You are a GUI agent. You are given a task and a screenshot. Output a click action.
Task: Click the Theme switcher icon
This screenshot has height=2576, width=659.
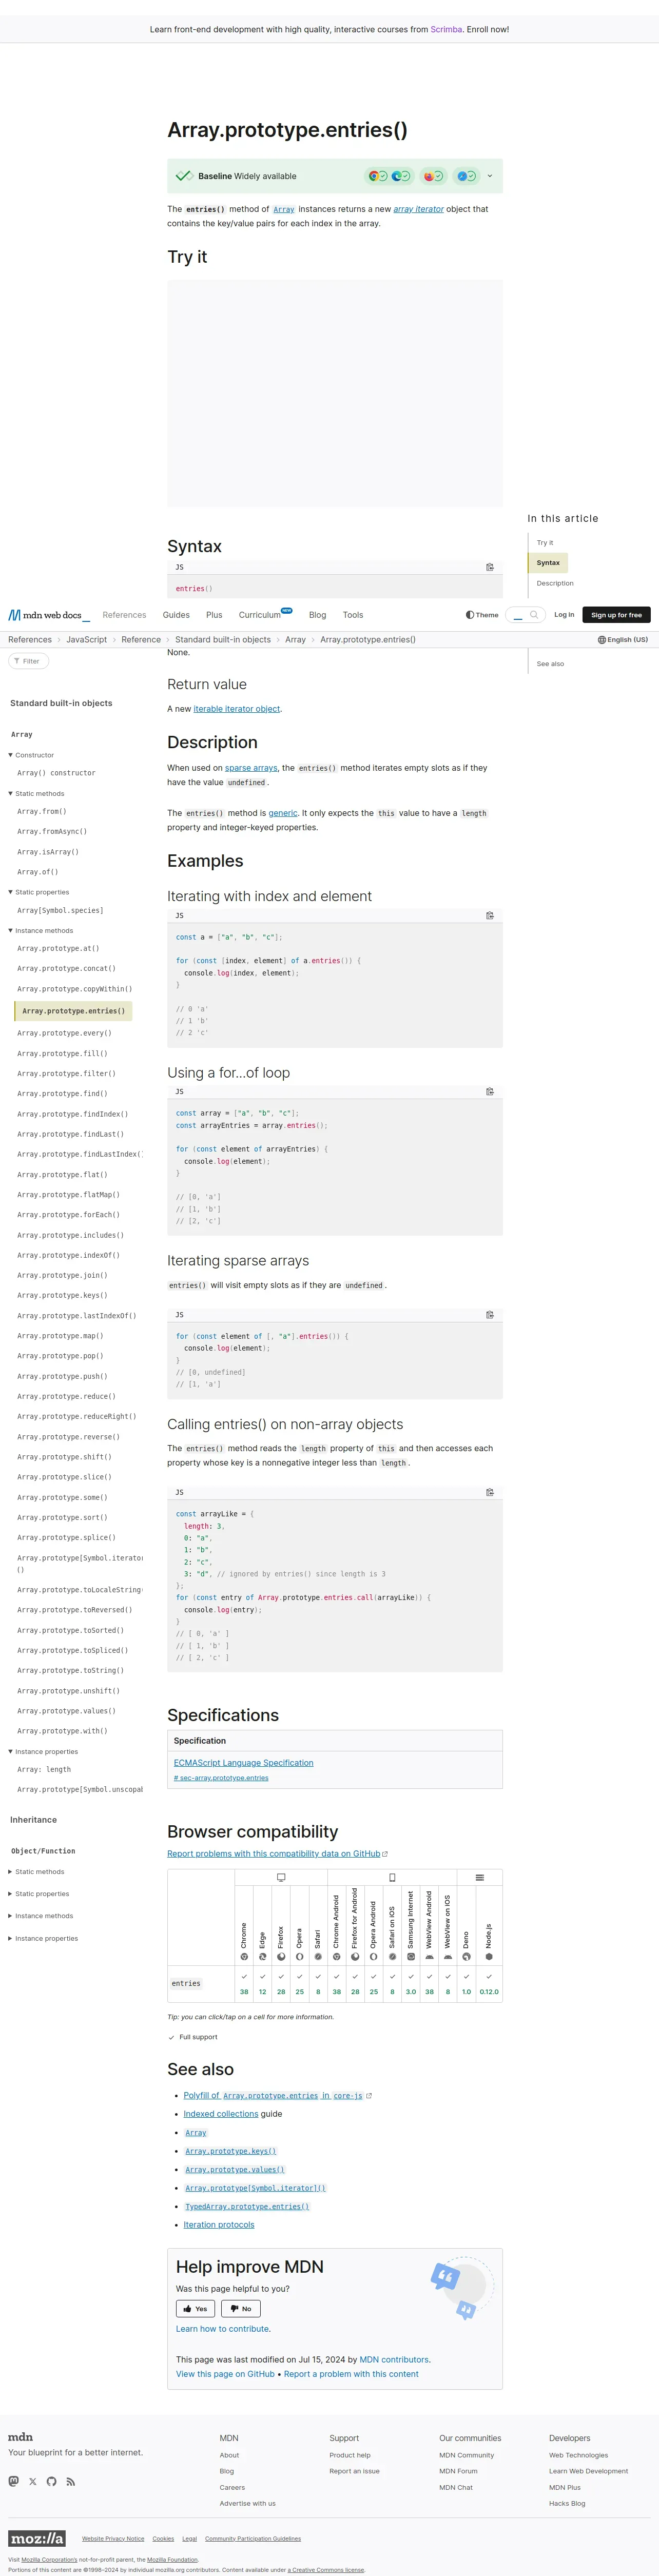click(470, 615)
